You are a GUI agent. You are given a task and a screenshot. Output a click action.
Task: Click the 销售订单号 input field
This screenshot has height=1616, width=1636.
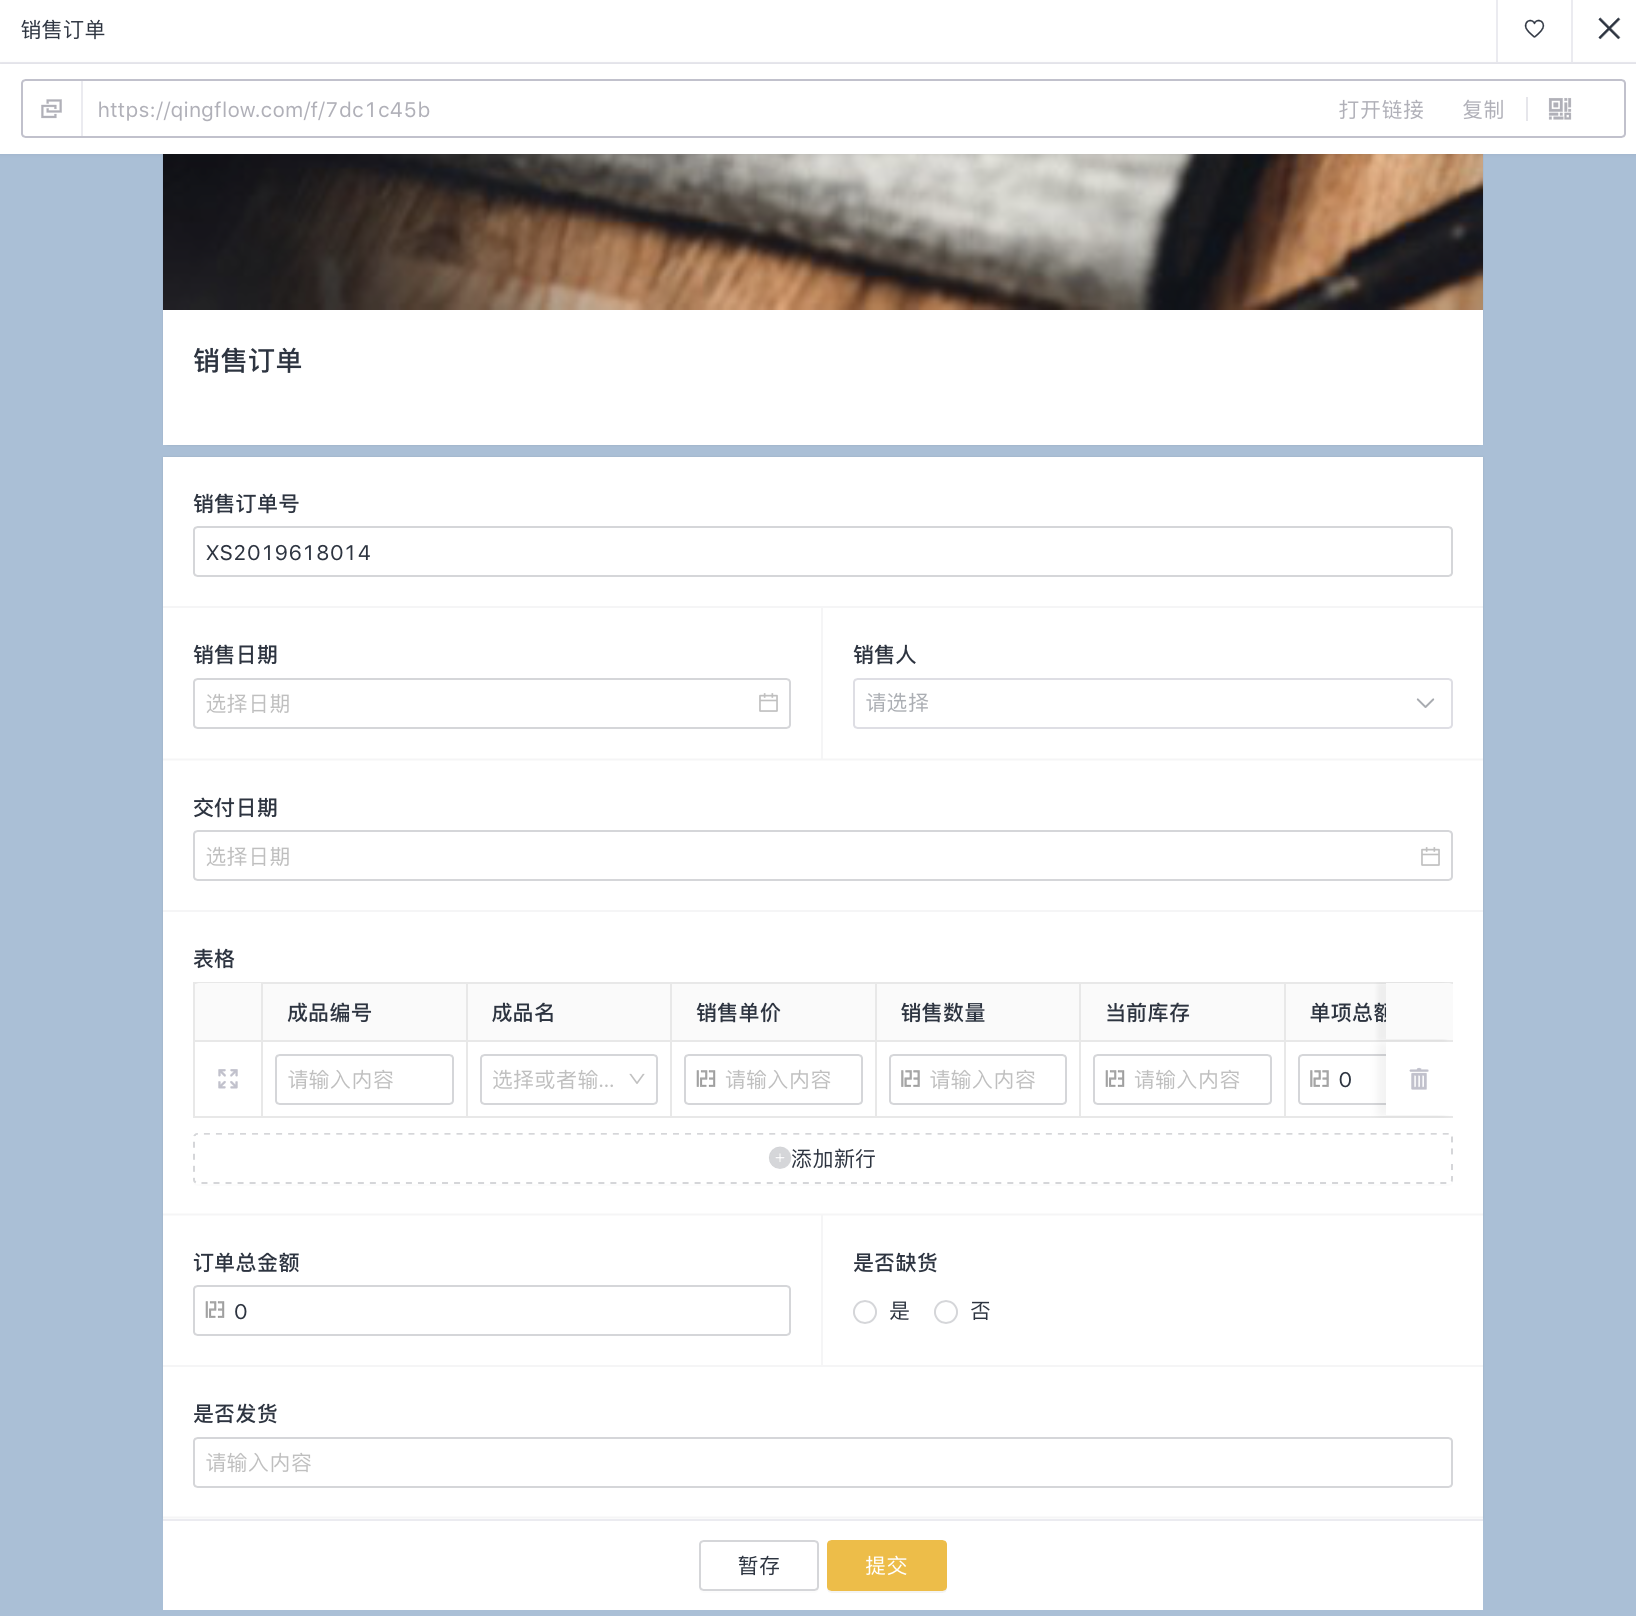coord(822,552)
